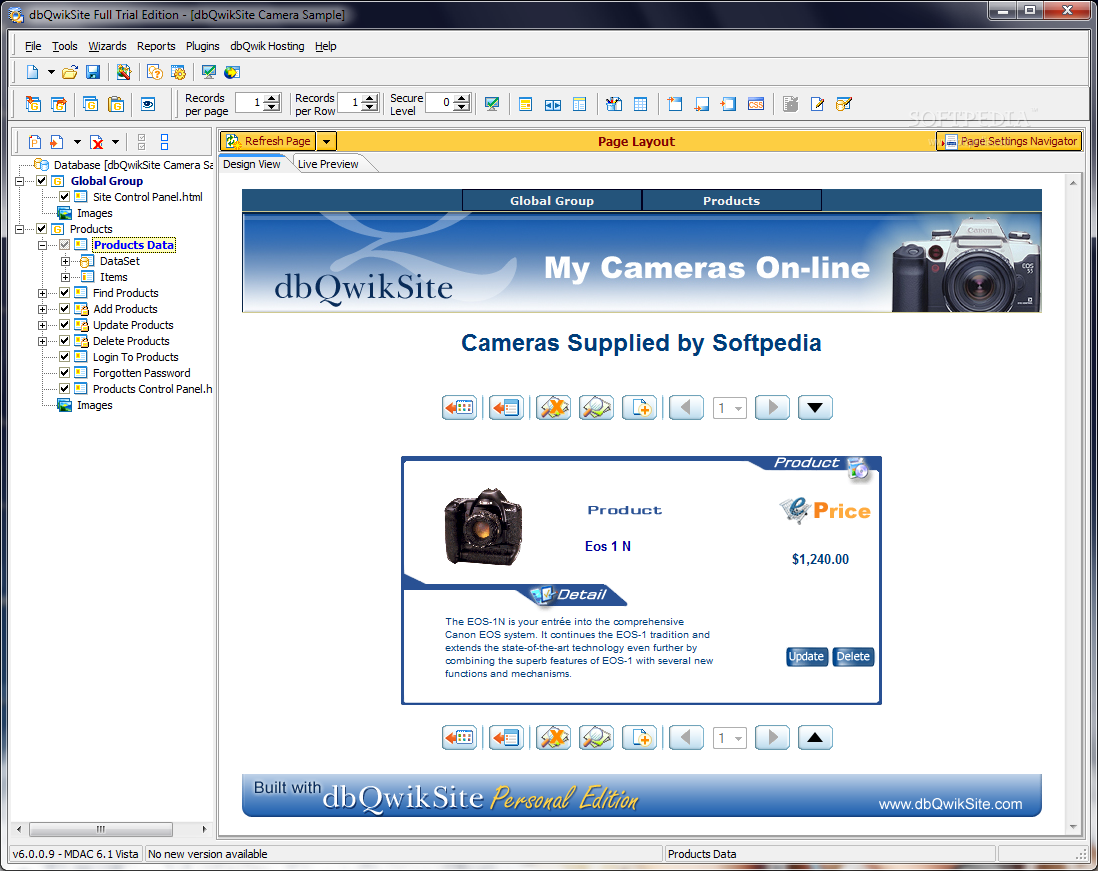Click the upper add new record page icon
Screen dimensions: 1098x871
[x=640, y=407]
